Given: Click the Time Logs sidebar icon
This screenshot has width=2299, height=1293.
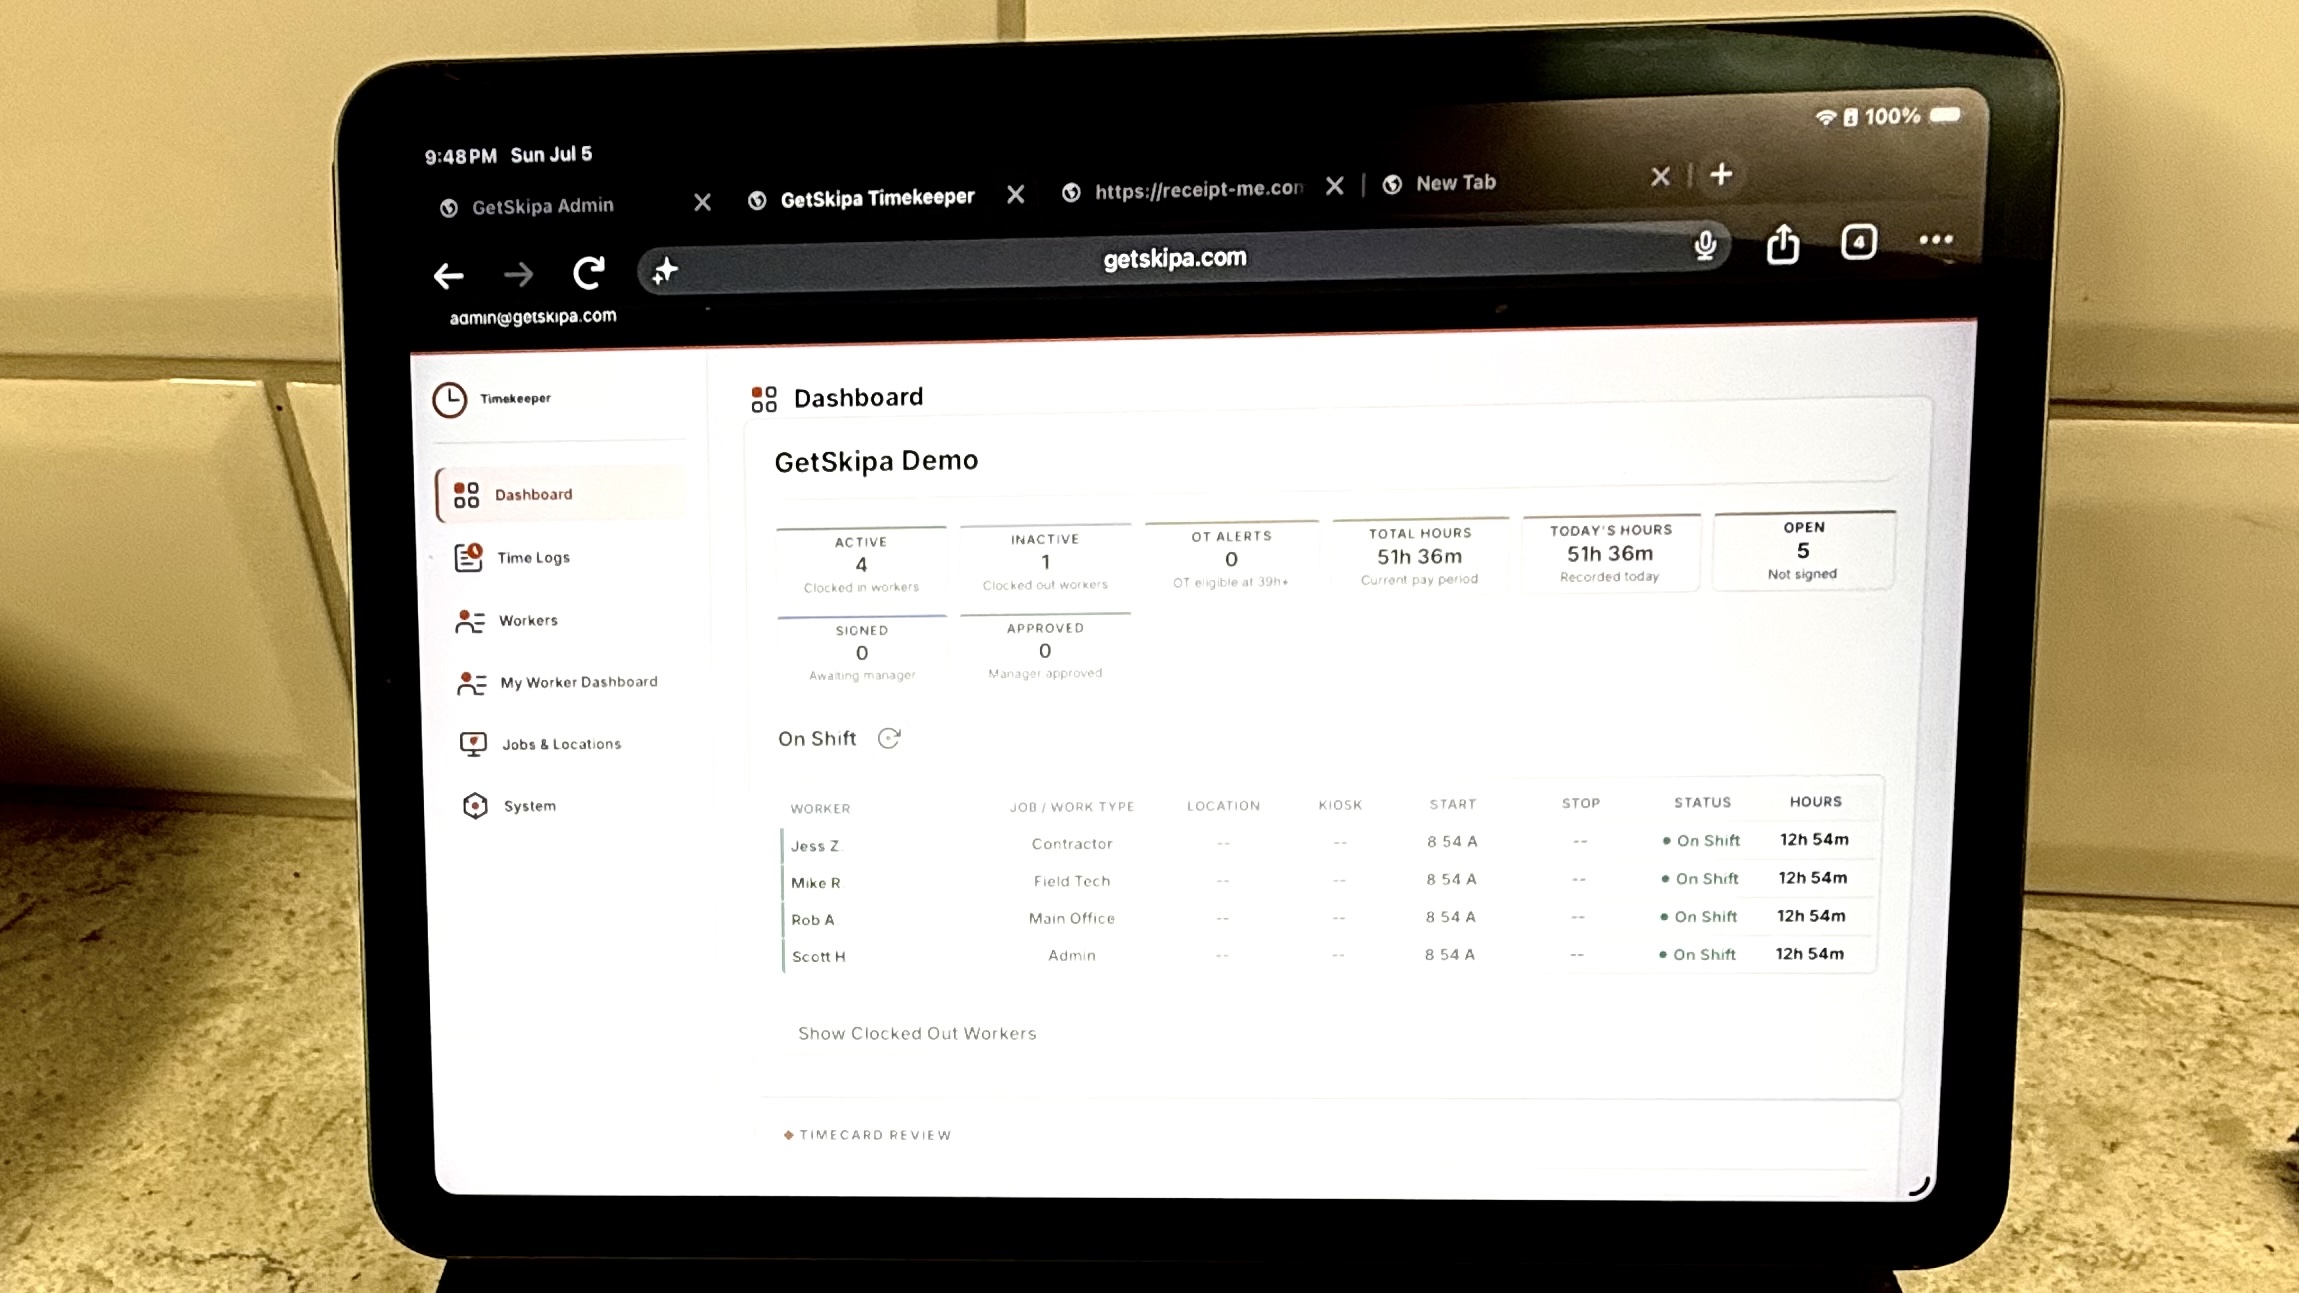Looking at the screenshot, I should click(468, 557).
